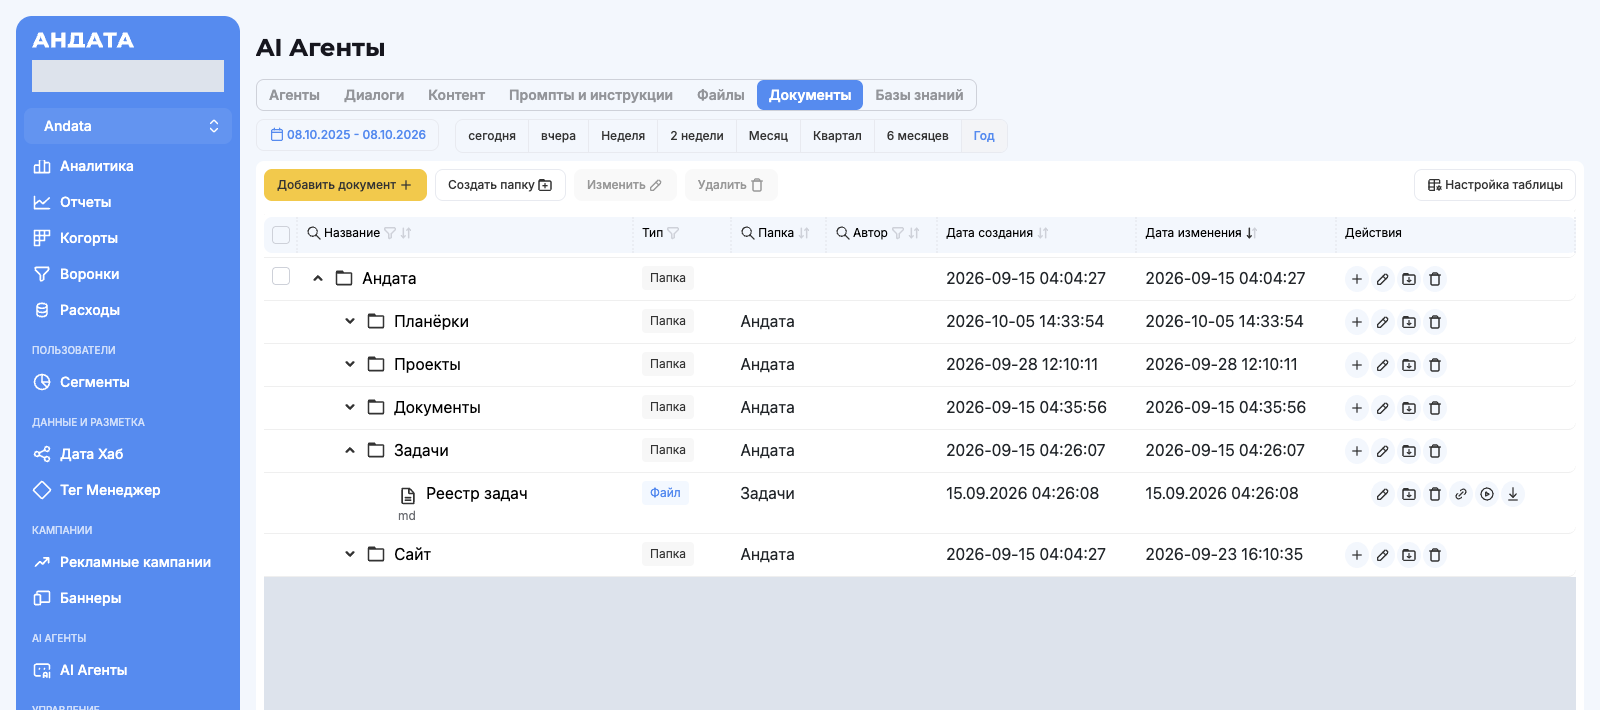Run the Реестр задач file with the play icon
The width and height of the screenshot is (1600, 710).
pos(1487,494)
